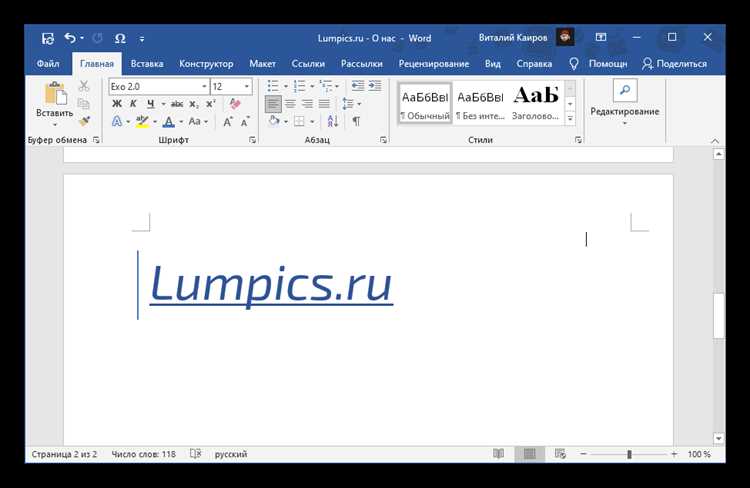Collapse the ribbon with the chevron

(x=715, y=141)
